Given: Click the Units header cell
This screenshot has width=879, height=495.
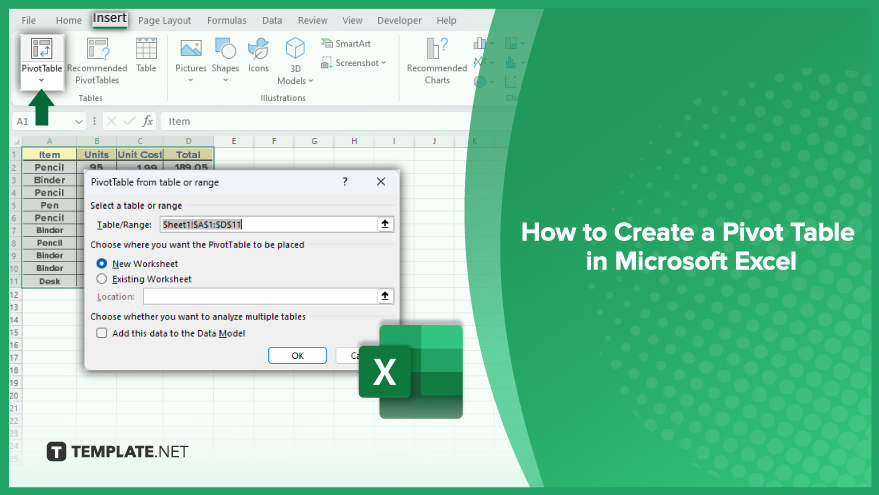Looking at the screenshot, I should point(96,154).
